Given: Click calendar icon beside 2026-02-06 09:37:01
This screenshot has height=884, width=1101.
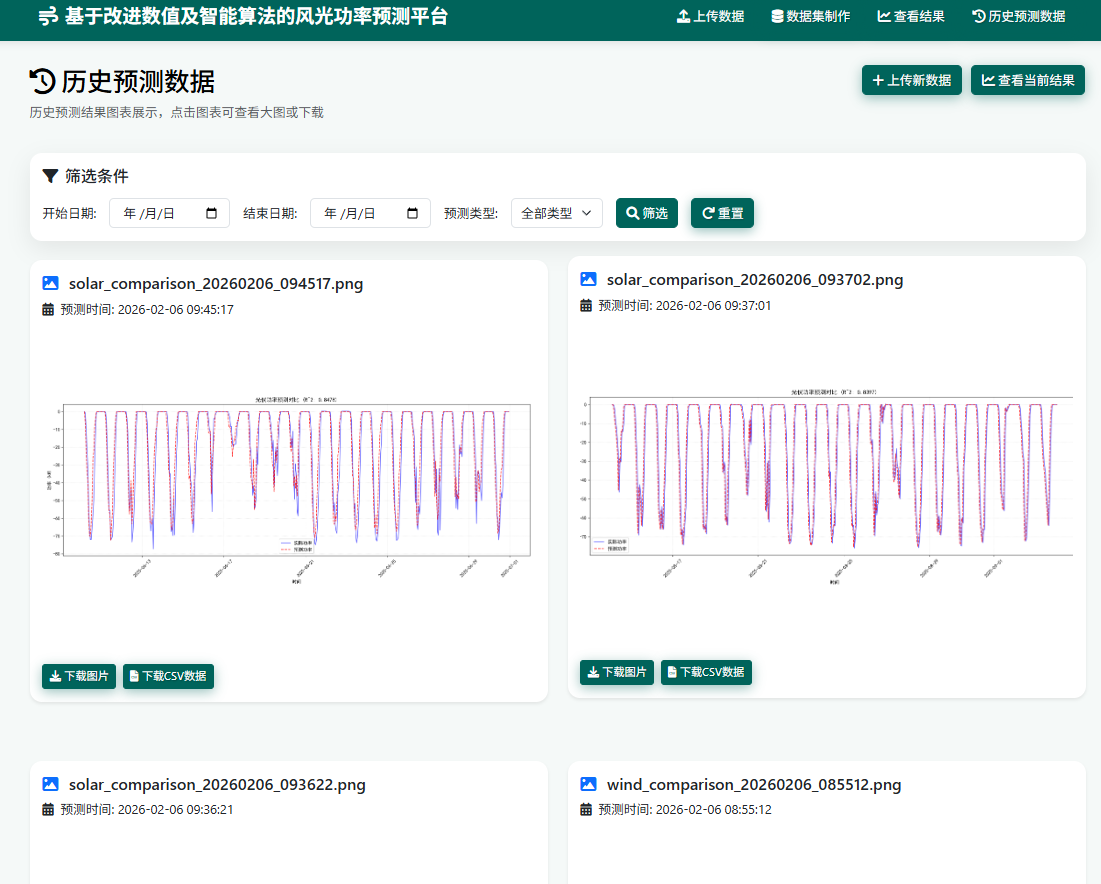Looking at the screenshot, I should pos(586,305).
